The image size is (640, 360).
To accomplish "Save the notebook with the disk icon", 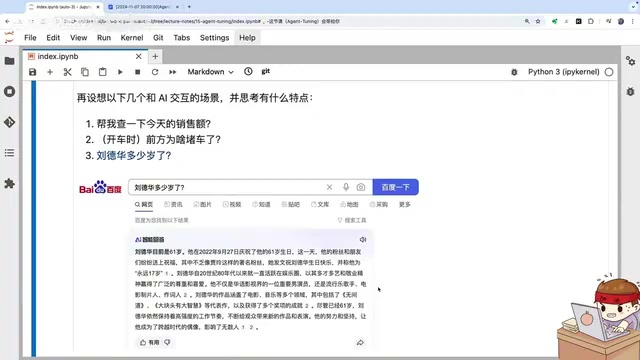I will (x=33, y=72).
